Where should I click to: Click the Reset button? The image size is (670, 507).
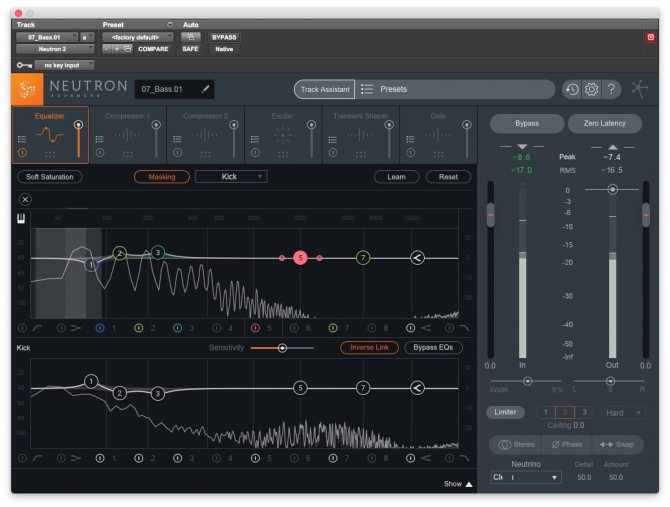click(448, 177)
